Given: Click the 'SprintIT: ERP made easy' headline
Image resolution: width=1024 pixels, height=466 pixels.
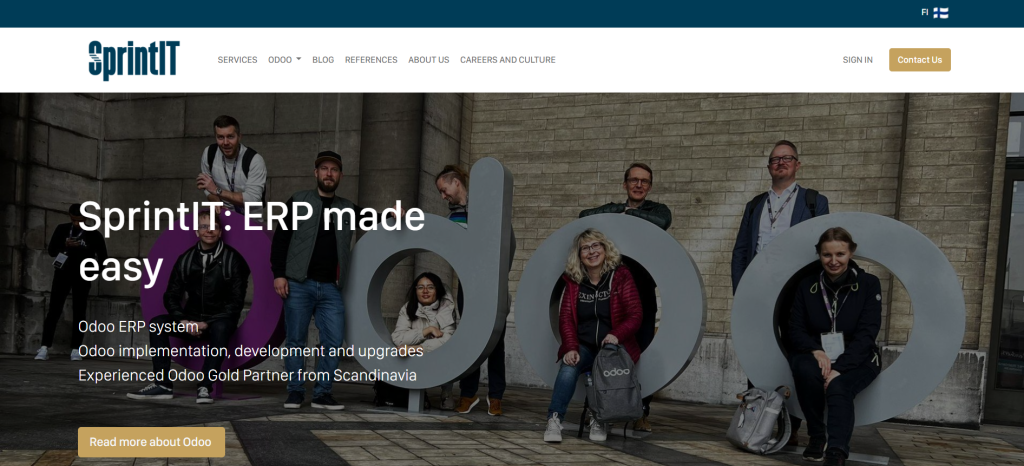Looking at the screenshot, I should 251,242.
